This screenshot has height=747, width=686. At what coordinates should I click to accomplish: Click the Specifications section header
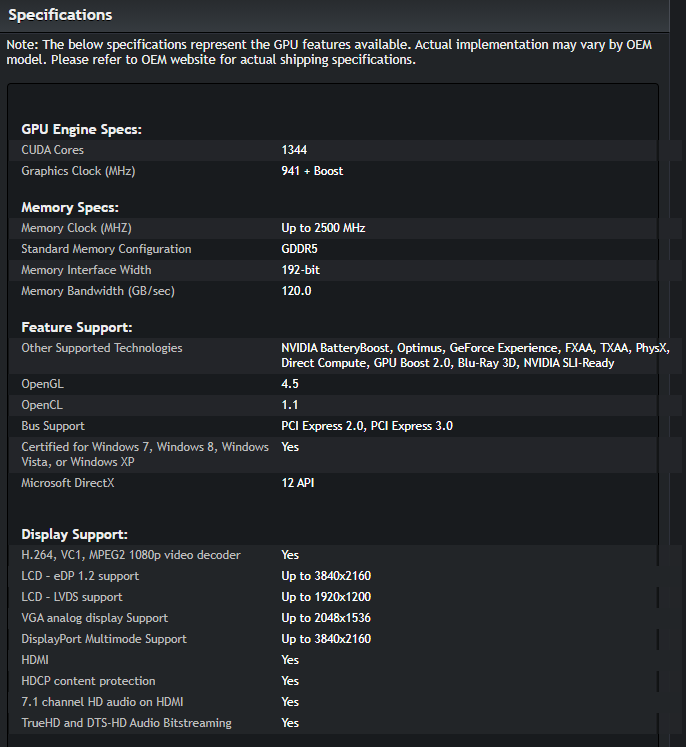61,15
